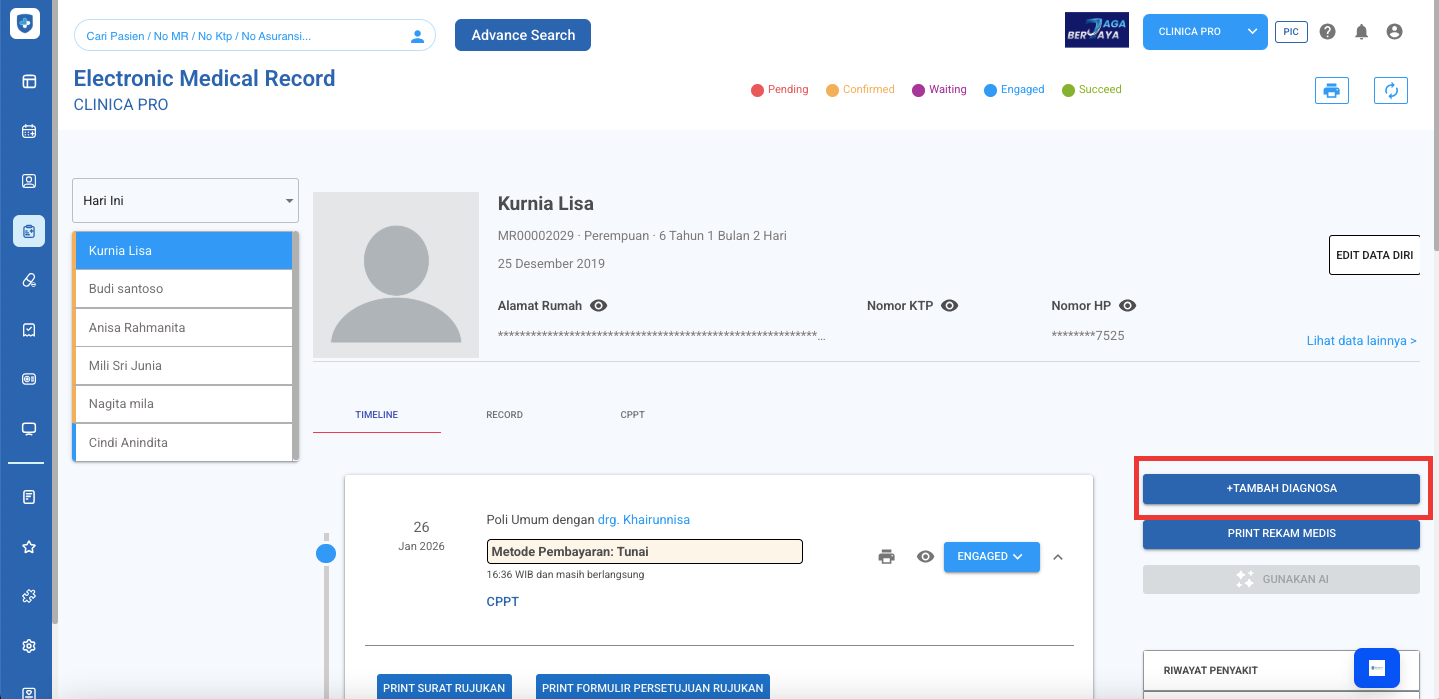Select patient Budi santoso from list

(x=183, y=289)
